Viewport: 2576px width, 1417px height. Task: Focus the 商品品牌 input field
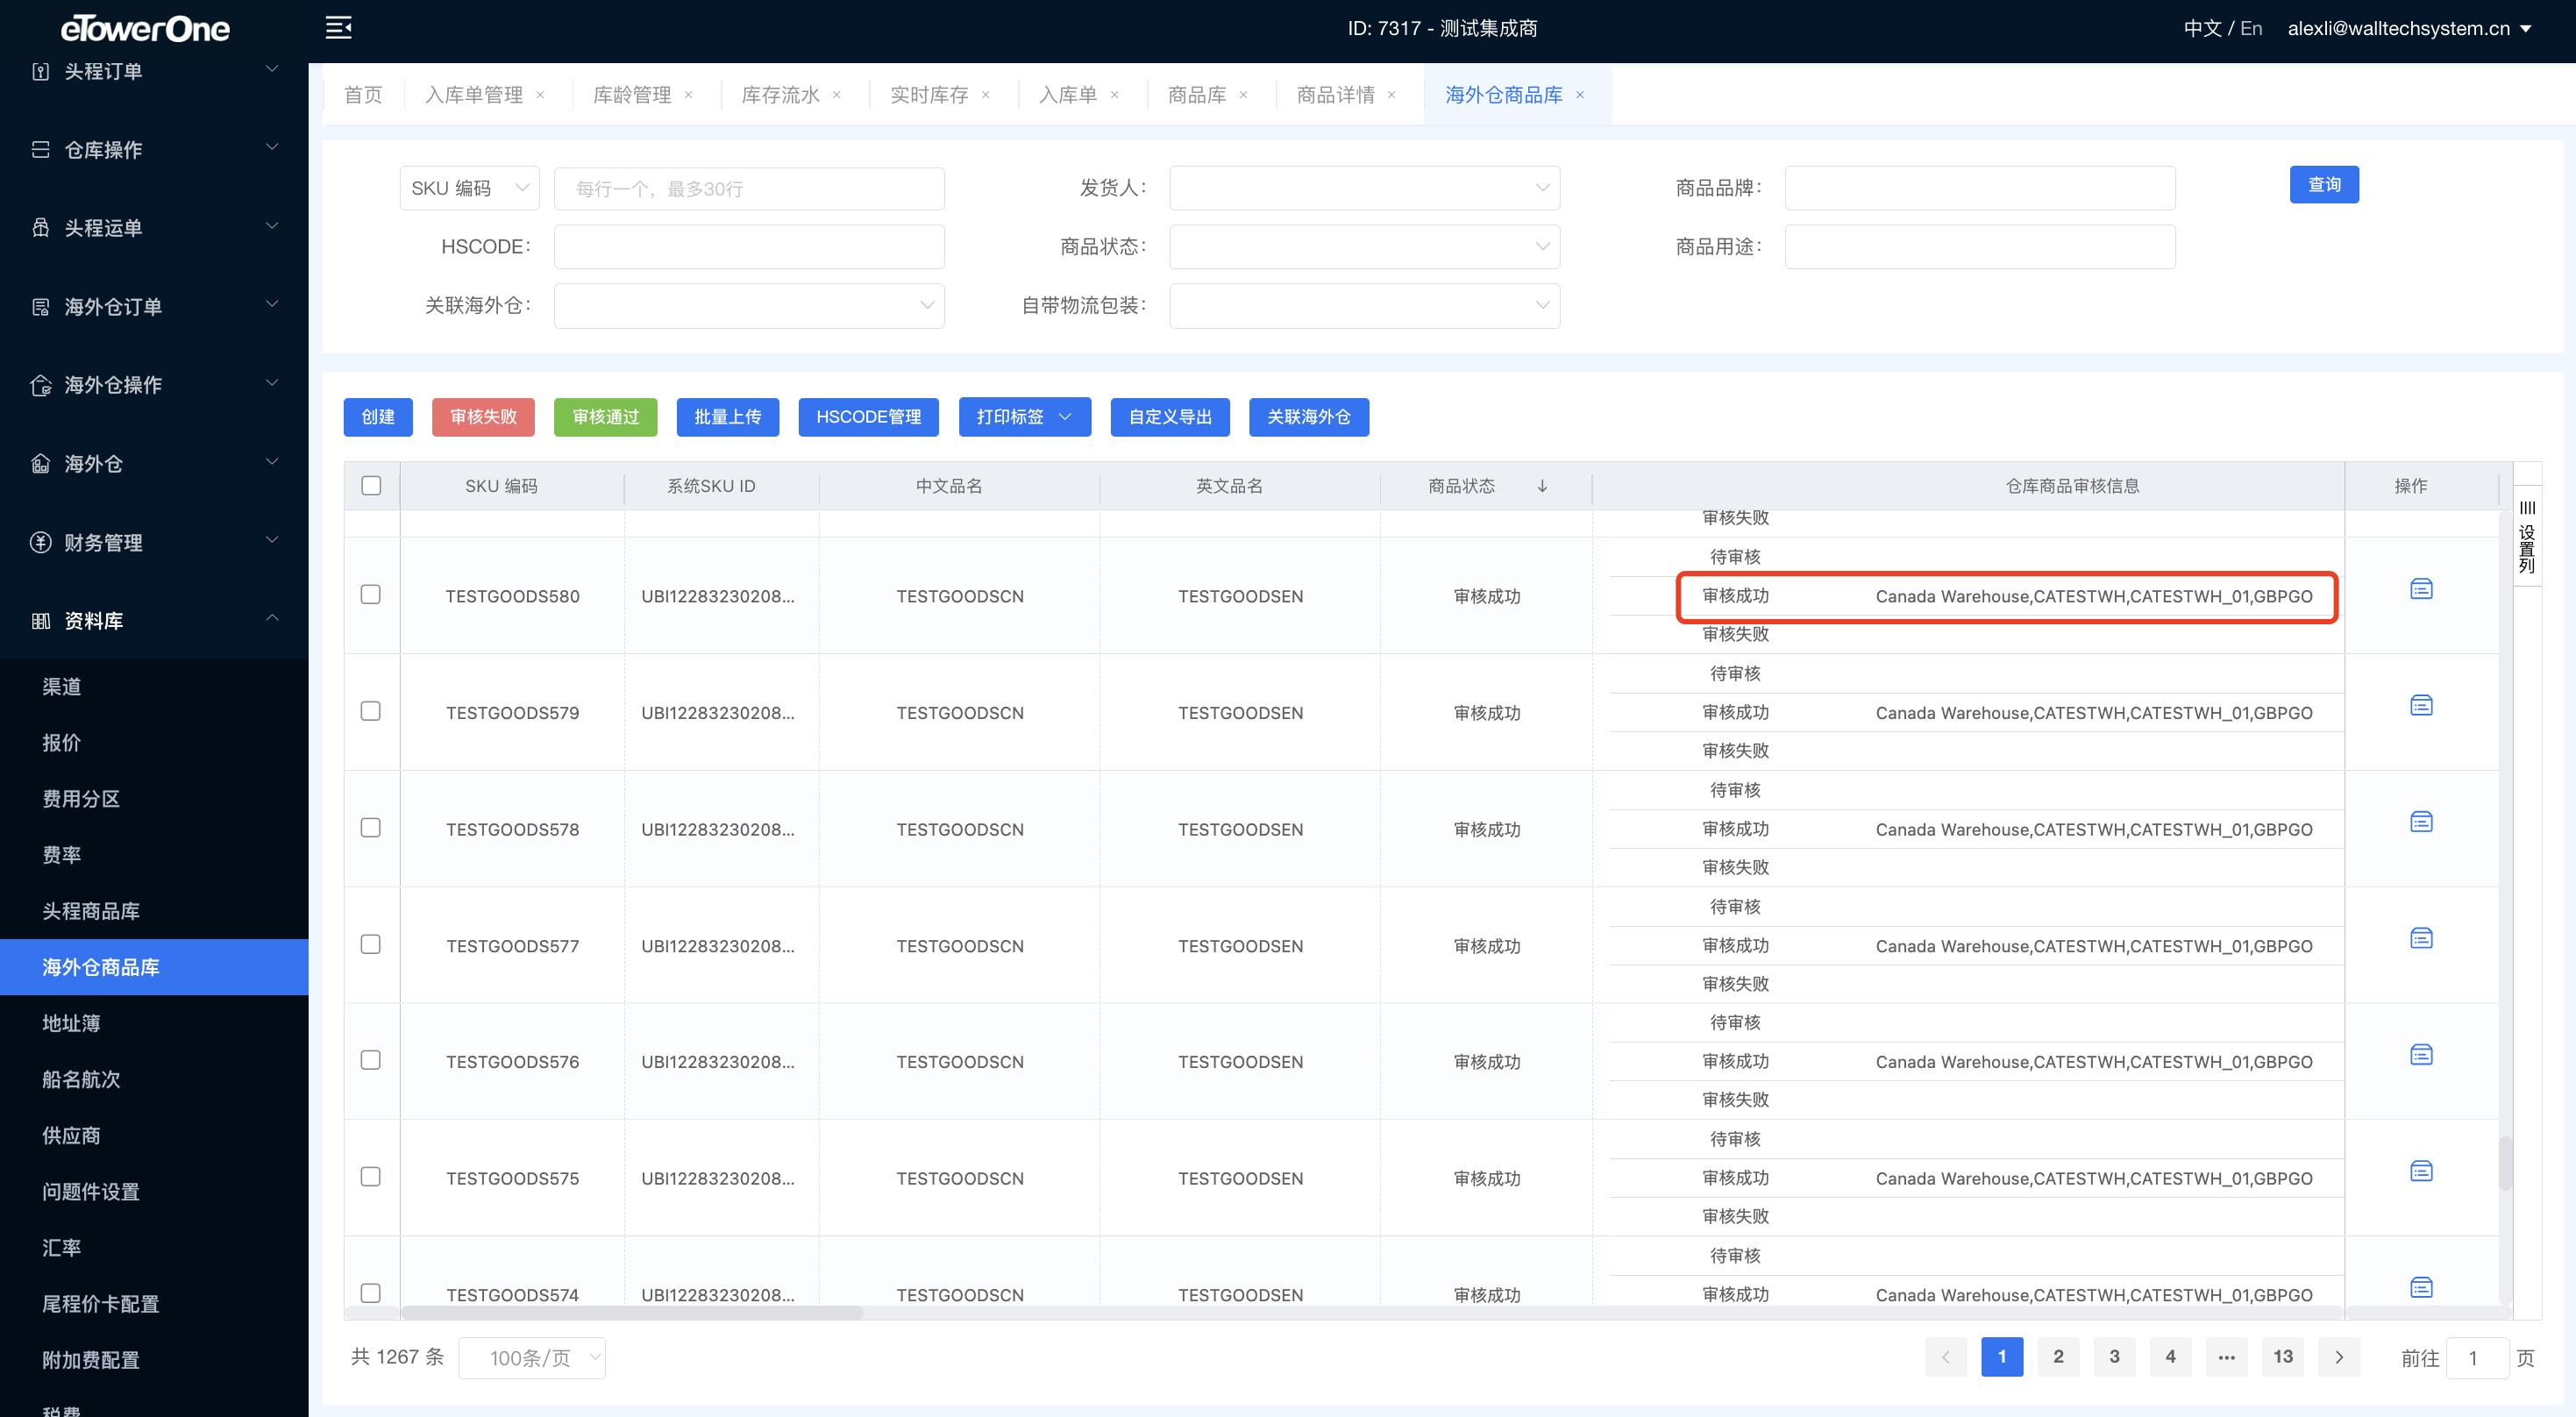(1979, 188)
